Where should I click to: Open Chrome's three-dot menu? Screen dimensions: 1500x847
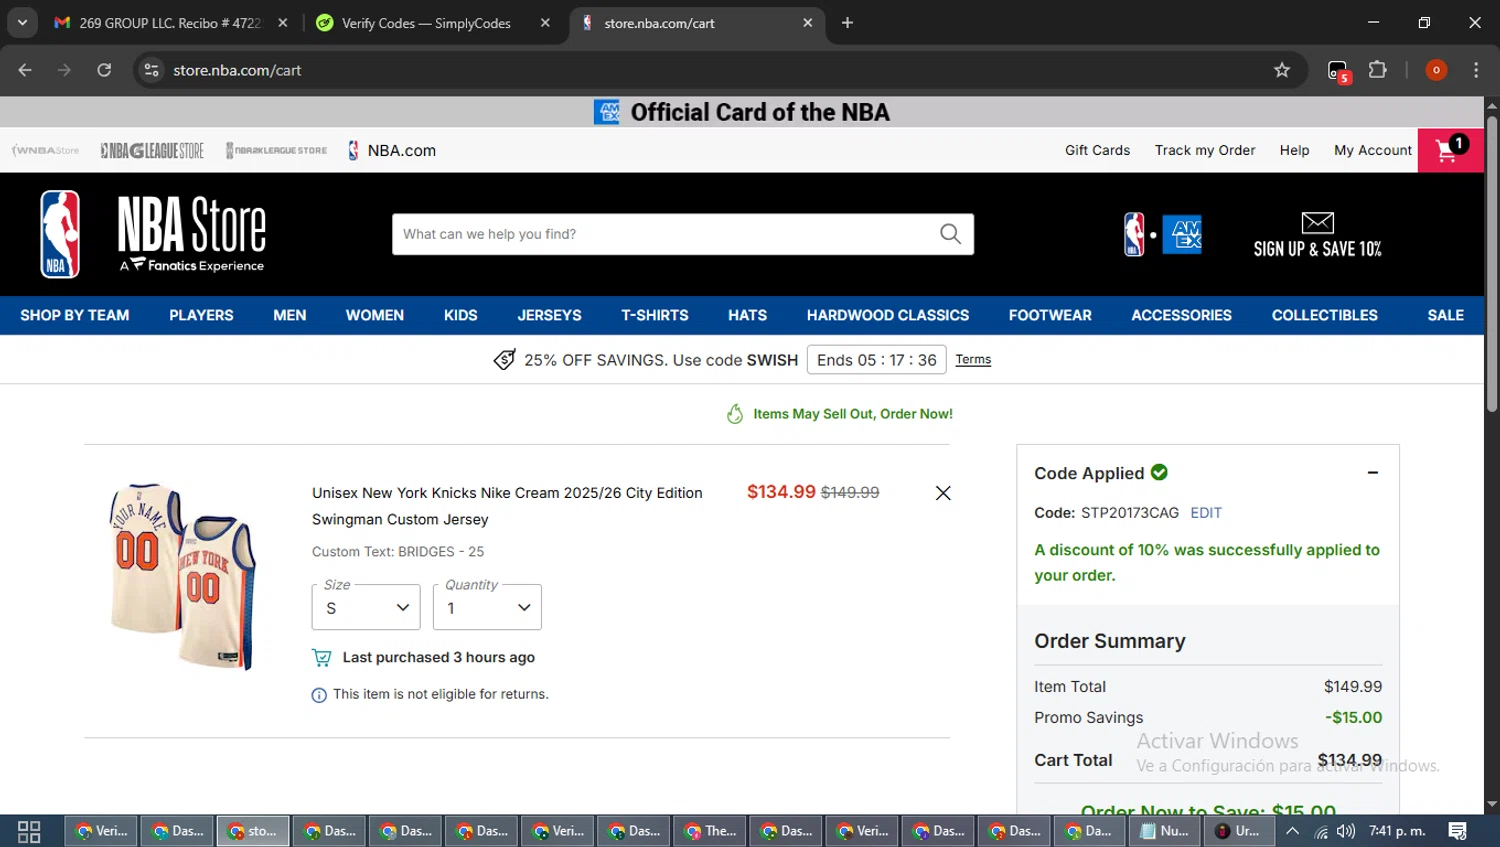(x=1476, y=70)
